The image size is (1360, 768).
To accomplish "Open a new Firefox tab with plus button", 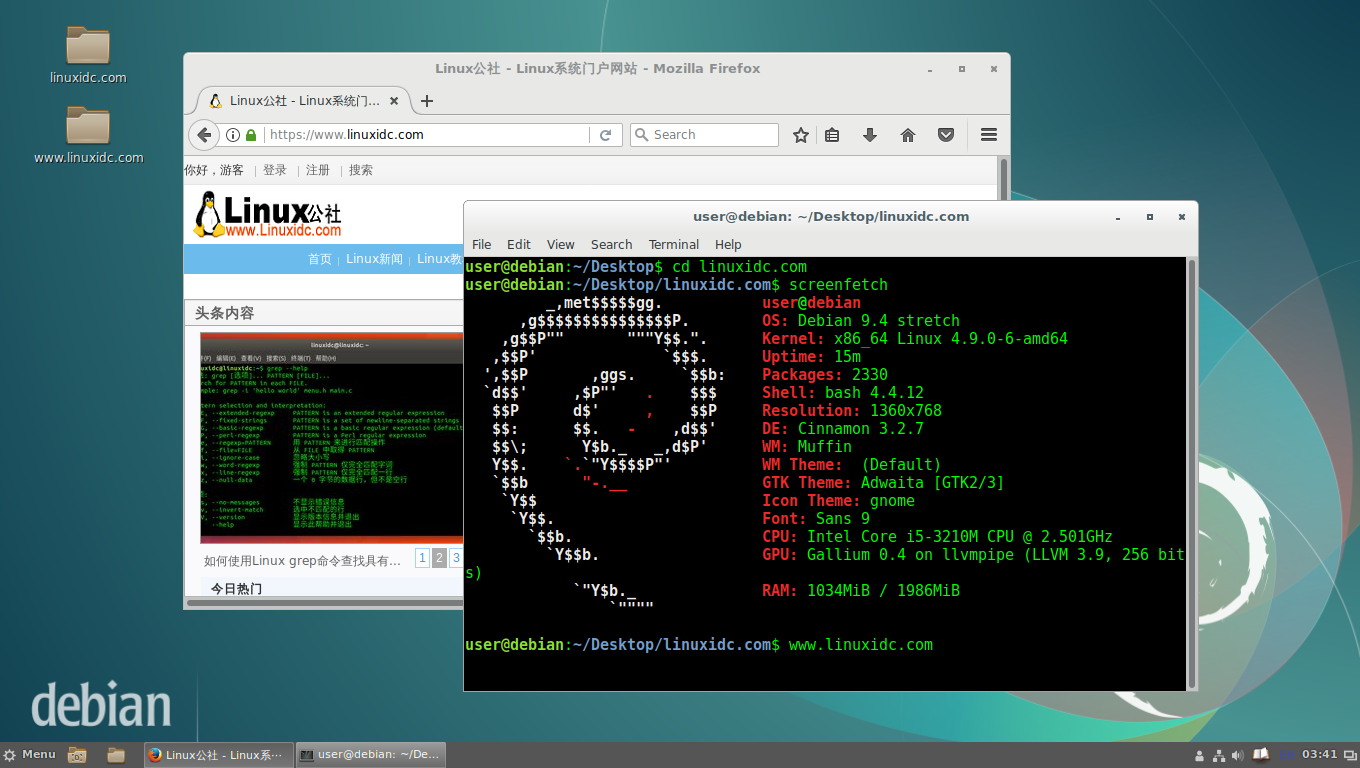I will coord(427,101).
